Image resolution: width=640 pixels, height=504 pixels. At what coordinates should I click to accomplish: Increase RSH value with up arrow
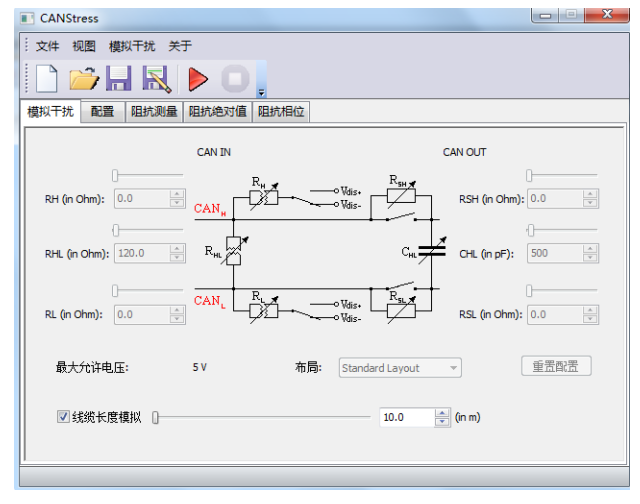pos(590,194)
